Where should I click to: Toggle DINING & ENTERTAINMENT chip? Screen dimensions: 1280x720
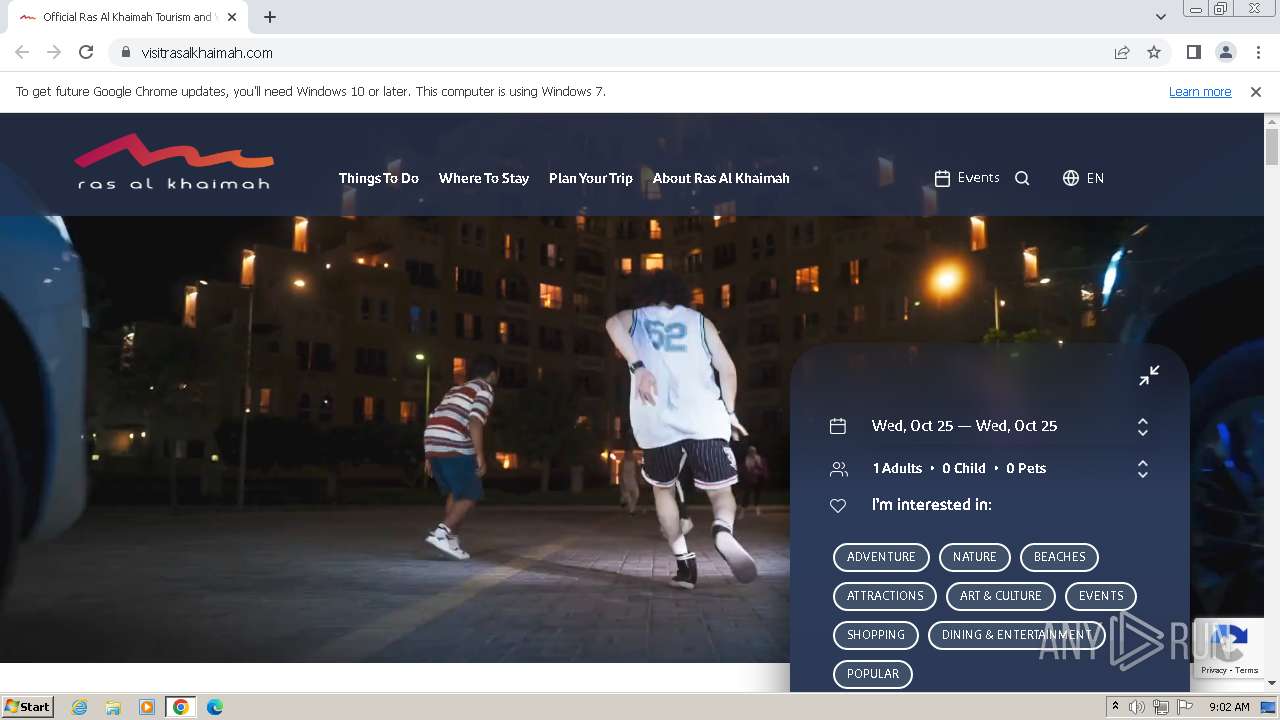[1017, 635]
